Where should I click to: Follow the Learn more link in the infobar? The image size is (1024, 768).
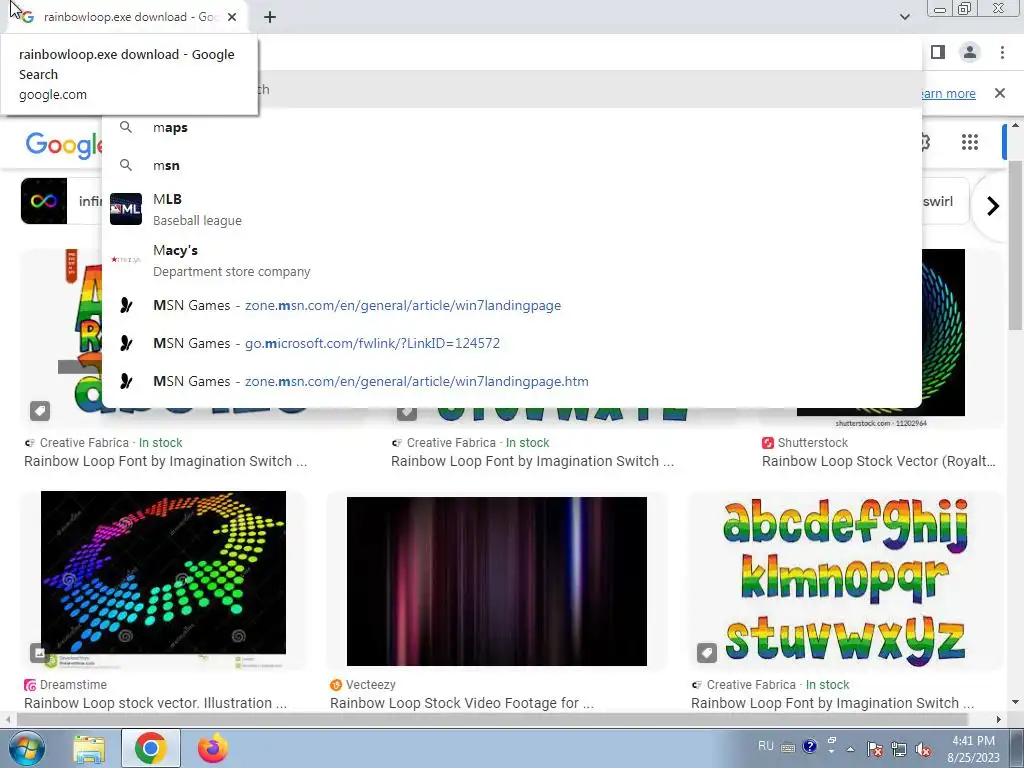(x=948, y=93)
